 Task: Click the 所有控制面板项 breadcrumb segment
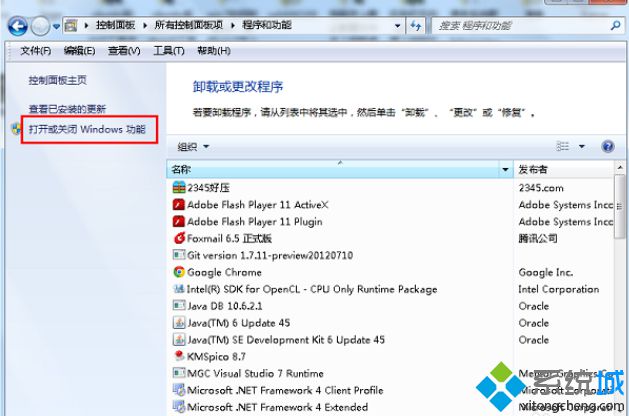pos(189,25)
